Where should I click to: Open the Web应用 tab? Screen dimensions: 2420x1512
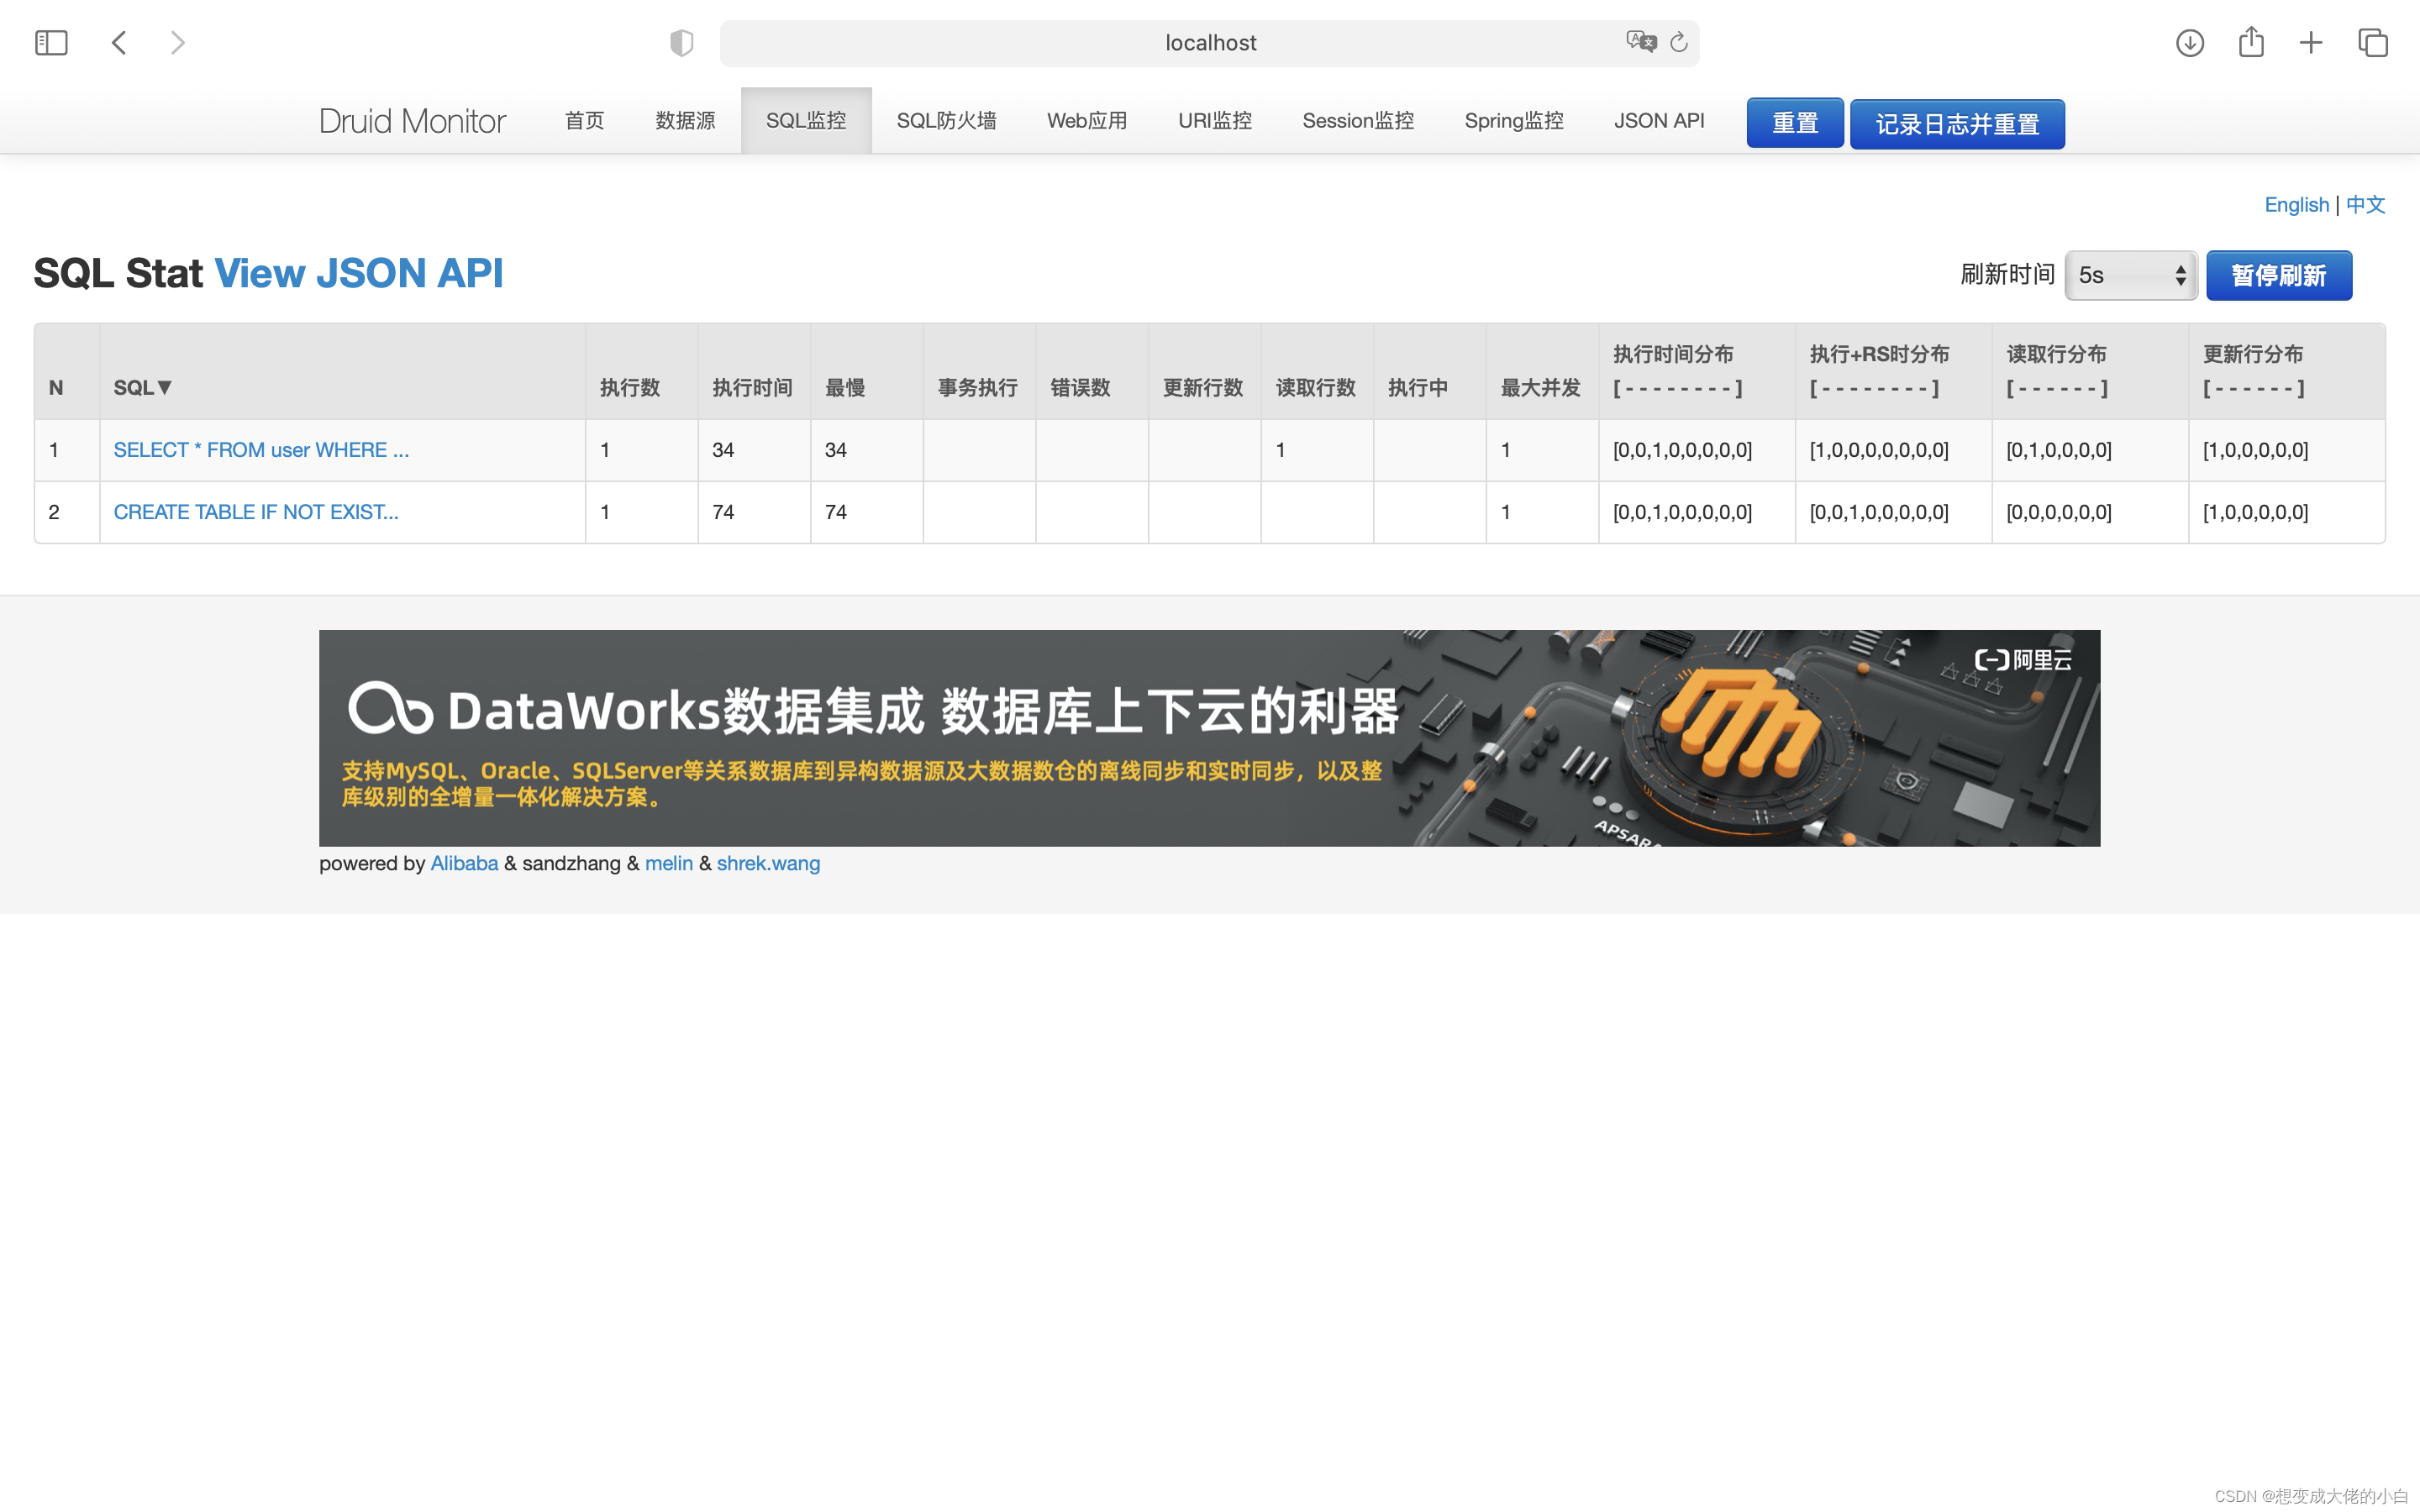click(1087, 121)
